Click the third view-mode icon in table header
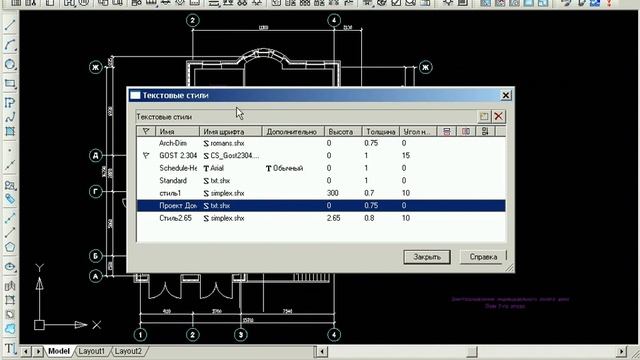Screen dimensions: 640x360 (x=485, y=131)
